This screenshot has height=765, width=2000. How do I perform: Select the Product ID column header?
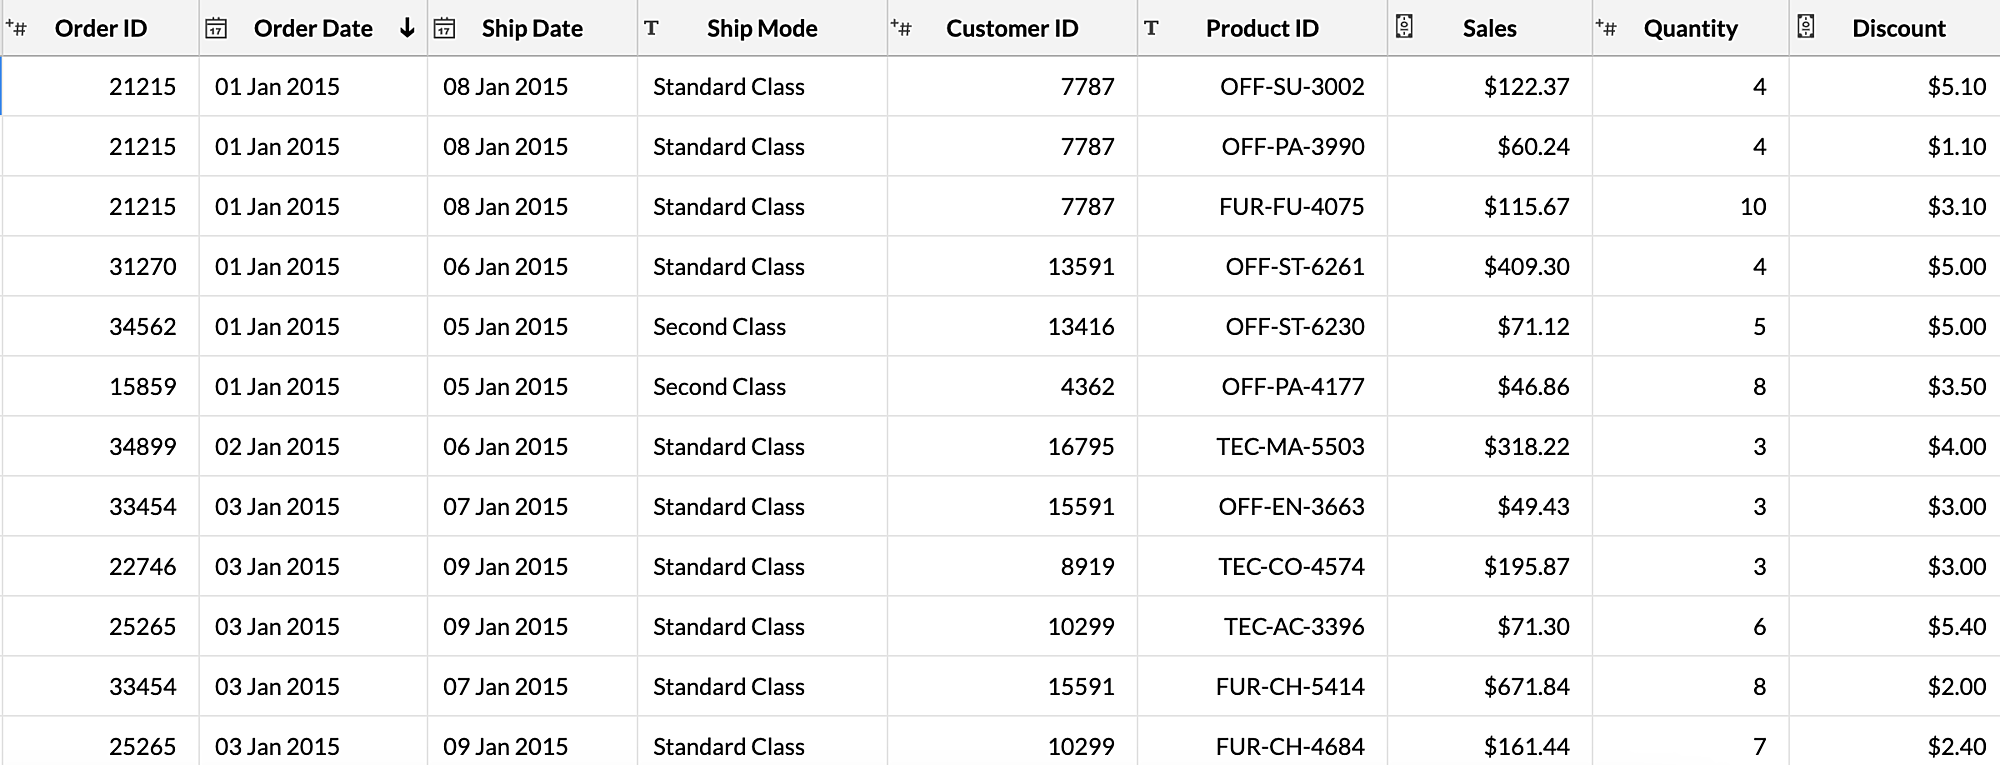pos(1261,28)
